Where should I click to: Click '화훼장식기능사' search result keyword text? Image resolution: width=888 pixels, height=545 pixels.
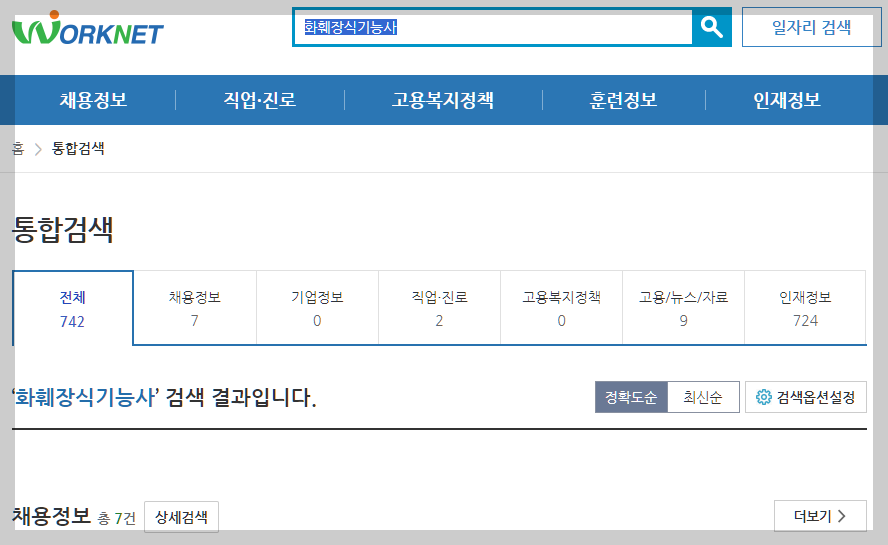pyautogui.click(x=86, y=397)
